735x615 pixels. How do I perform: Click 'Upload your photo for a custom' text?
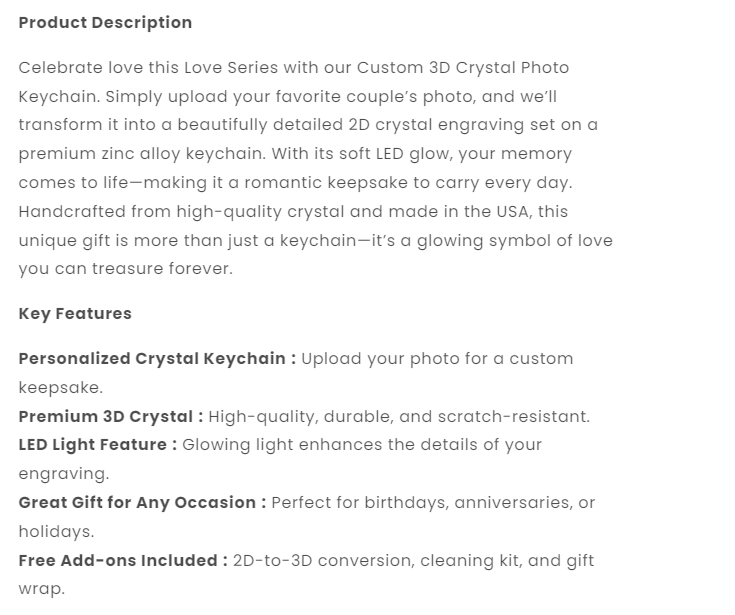(x=437, y=358)
